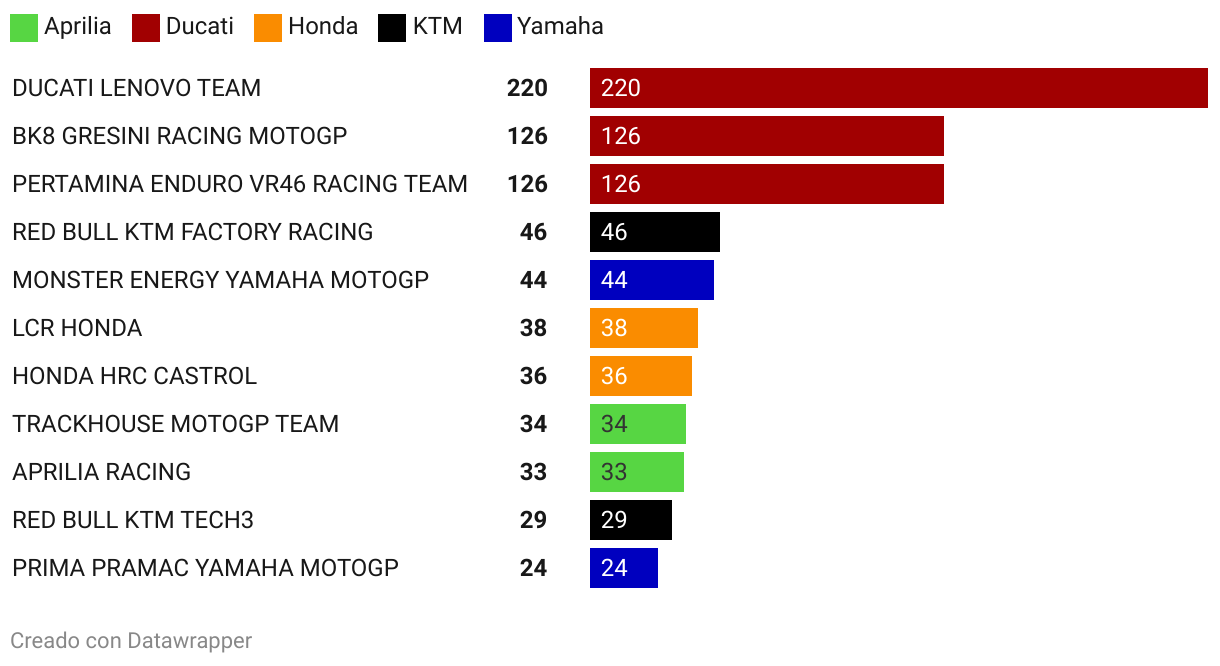Click the LCR Honda orange bar
The image size is (1220, 666).
[x=644, y=328]
